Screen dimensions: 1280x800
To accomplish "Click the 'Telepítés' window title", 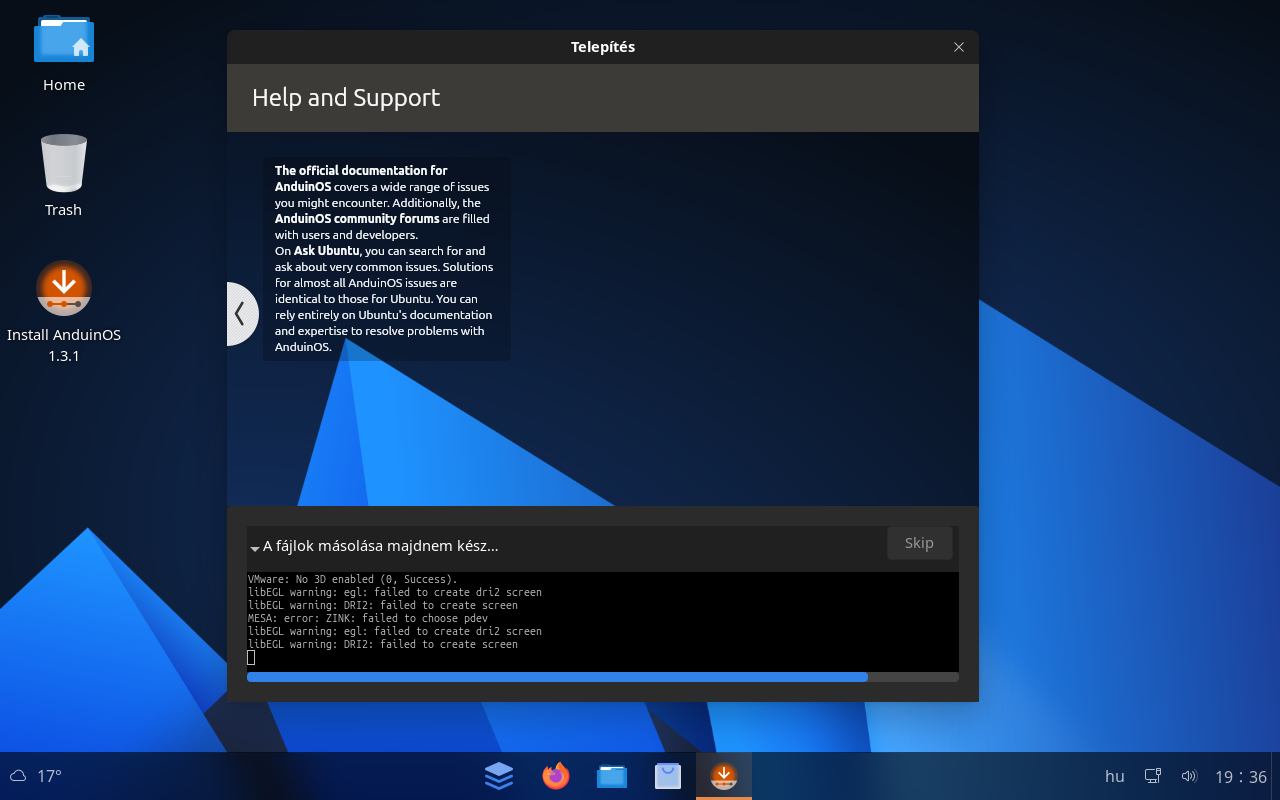I will (603, 47).
